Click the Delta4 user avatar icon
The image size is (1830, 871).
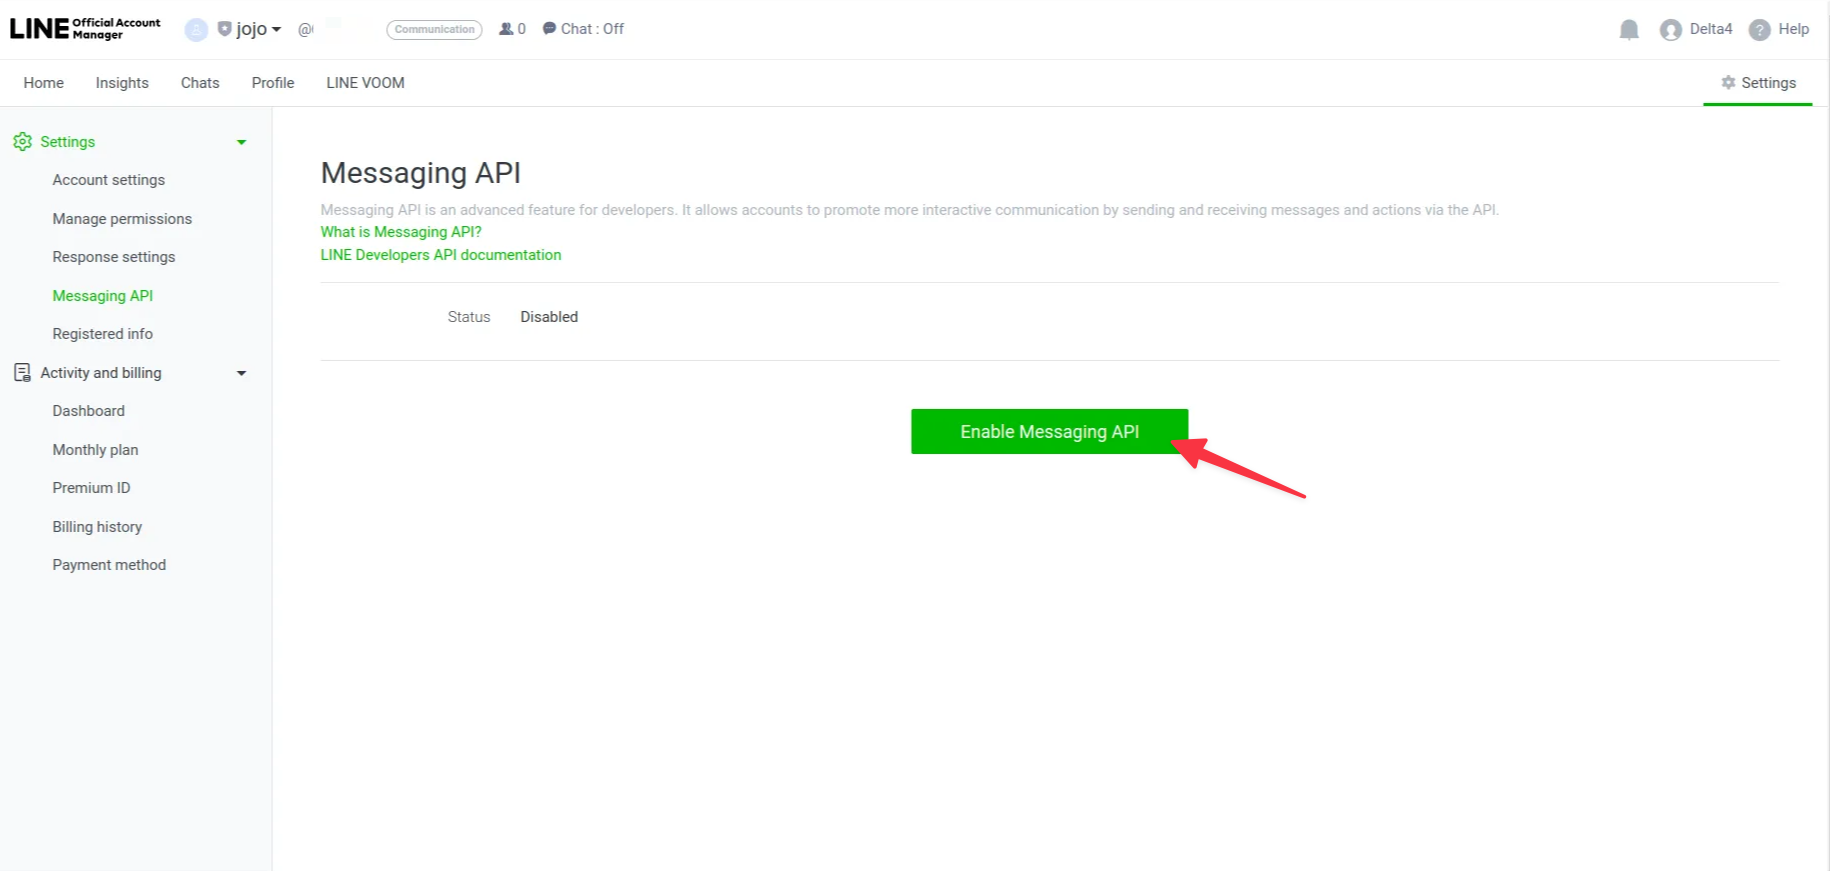coord(1670,30)
